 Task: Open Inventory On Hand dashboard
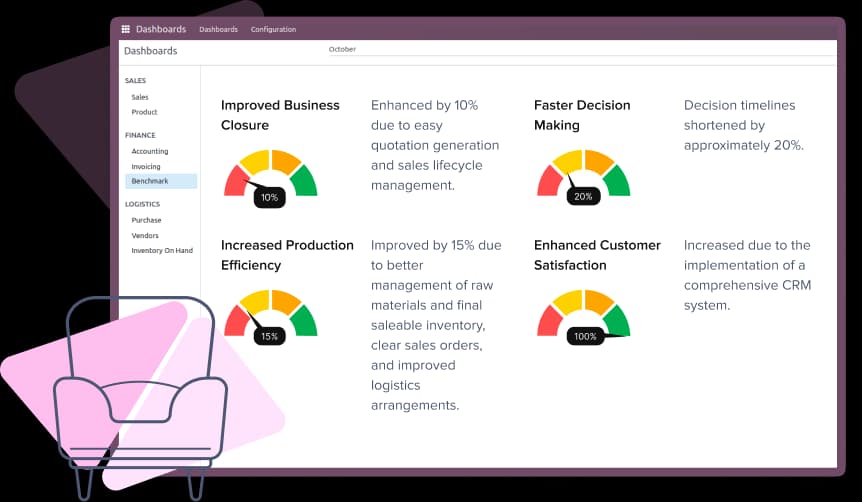click(162, 251)
